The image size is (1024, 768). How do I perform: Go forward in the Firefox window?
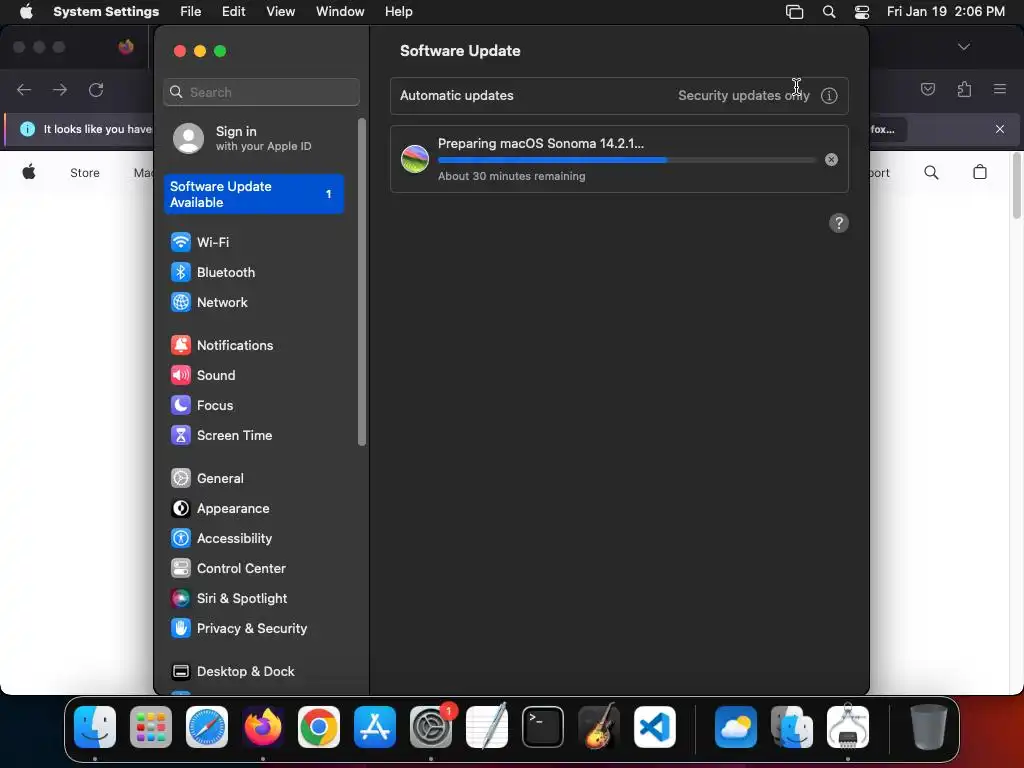(60, 90)
